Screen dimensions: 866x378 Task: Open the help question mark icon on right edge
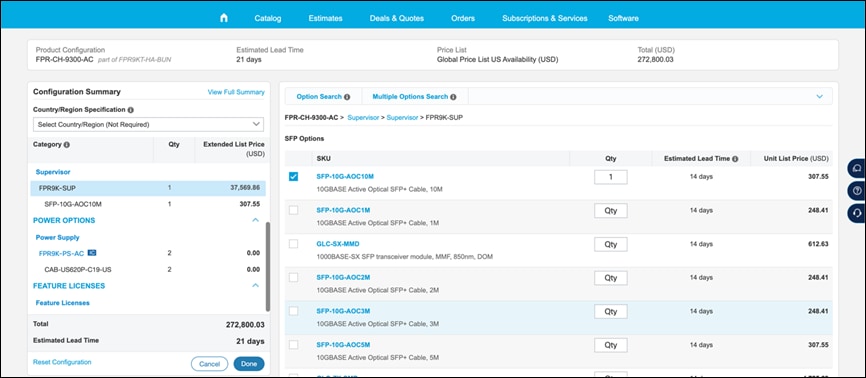click(x=857, y=191)
